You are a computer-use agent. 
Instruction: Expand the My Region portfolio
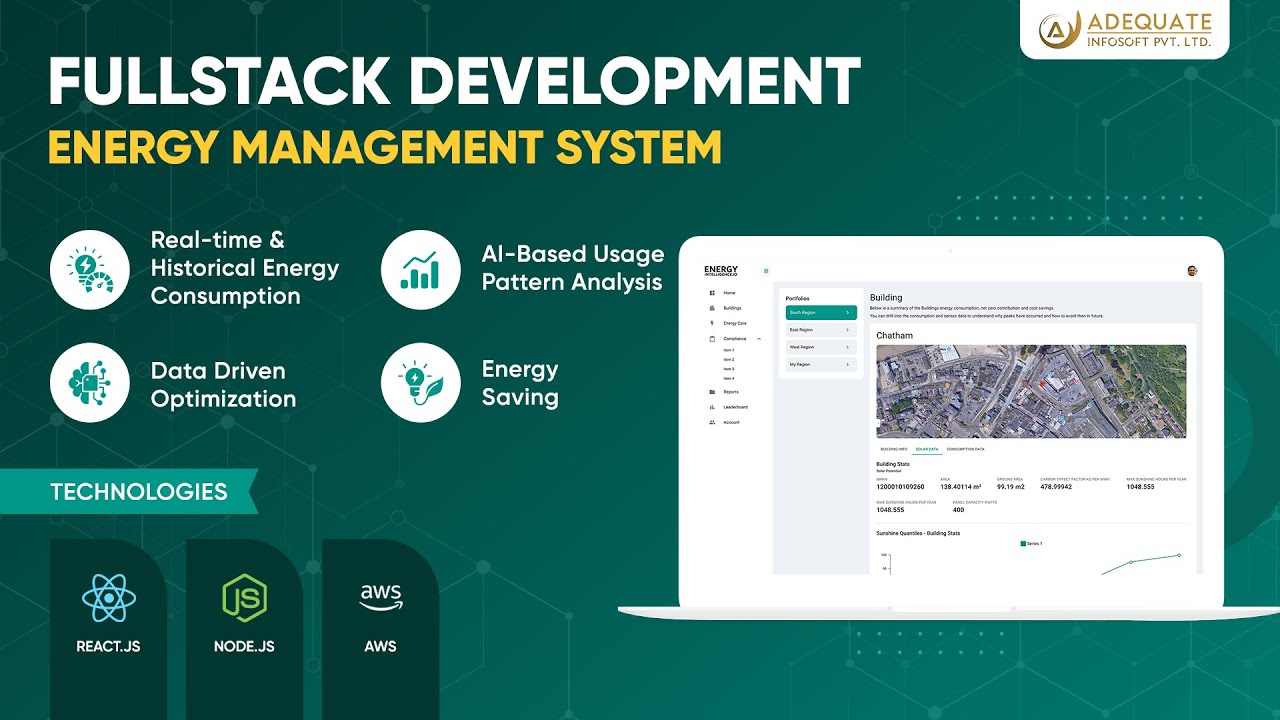click(x=821, y=365)
